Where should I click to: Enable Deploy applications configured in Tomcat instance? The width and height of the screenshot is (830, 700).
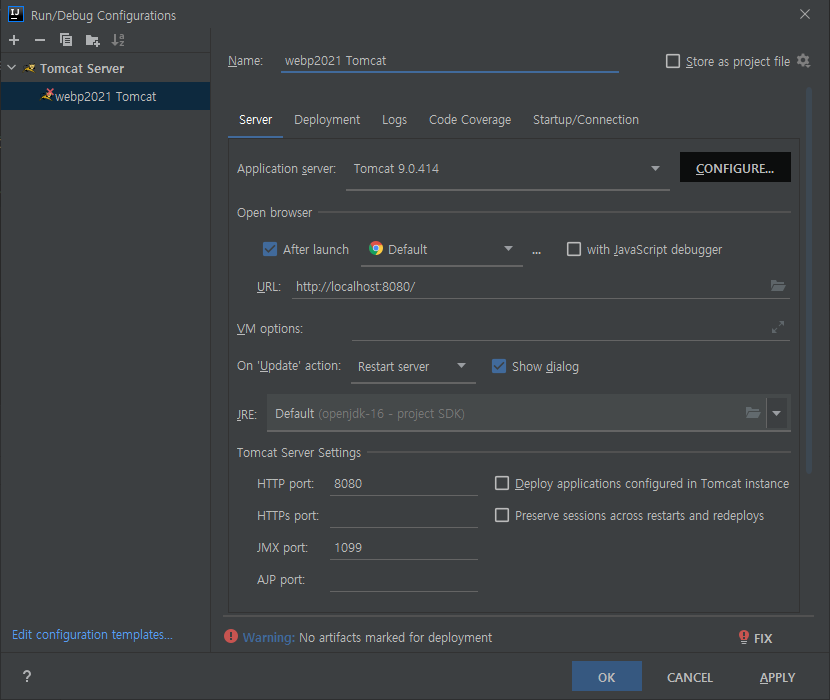click(502, 483)
